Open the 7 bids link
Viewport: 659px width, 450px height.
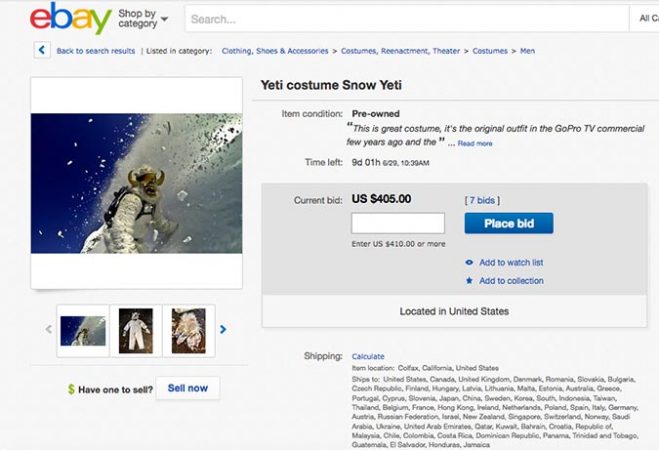482,200
